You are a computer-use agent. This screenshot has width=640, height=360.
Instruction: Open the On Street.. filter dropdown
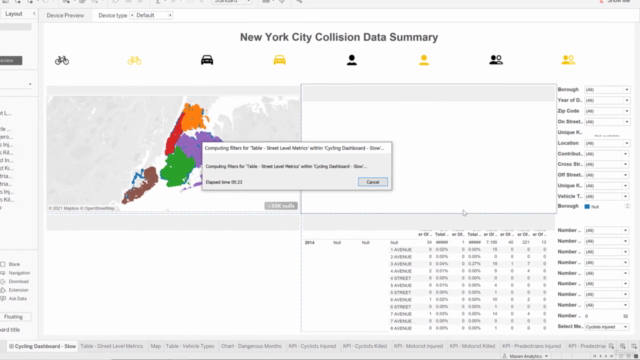[x=607, y=122]
